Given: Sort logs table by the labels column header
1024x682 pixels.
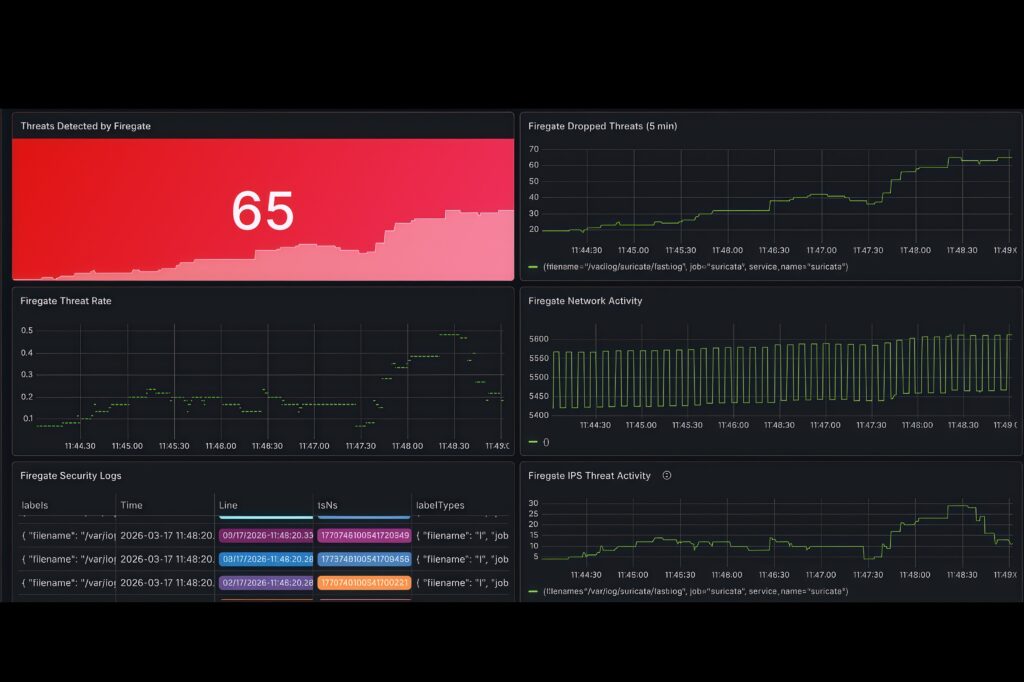Looking at the screenshot, I should click(x=35, y=505).
